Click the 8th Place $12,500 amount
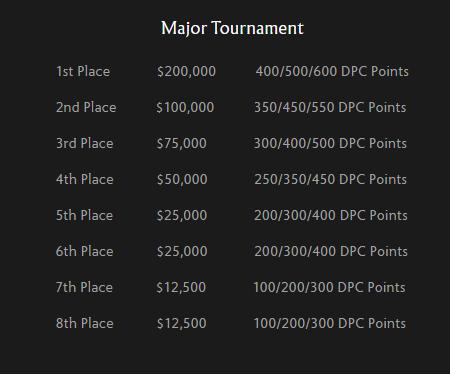Image resolution: width=450 pixels, height=374 pixels. (x=182, y=323)
